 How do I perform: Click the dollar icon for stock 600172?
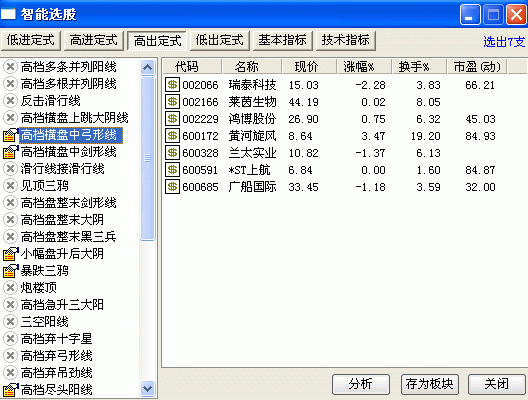(x=172, y=135)
